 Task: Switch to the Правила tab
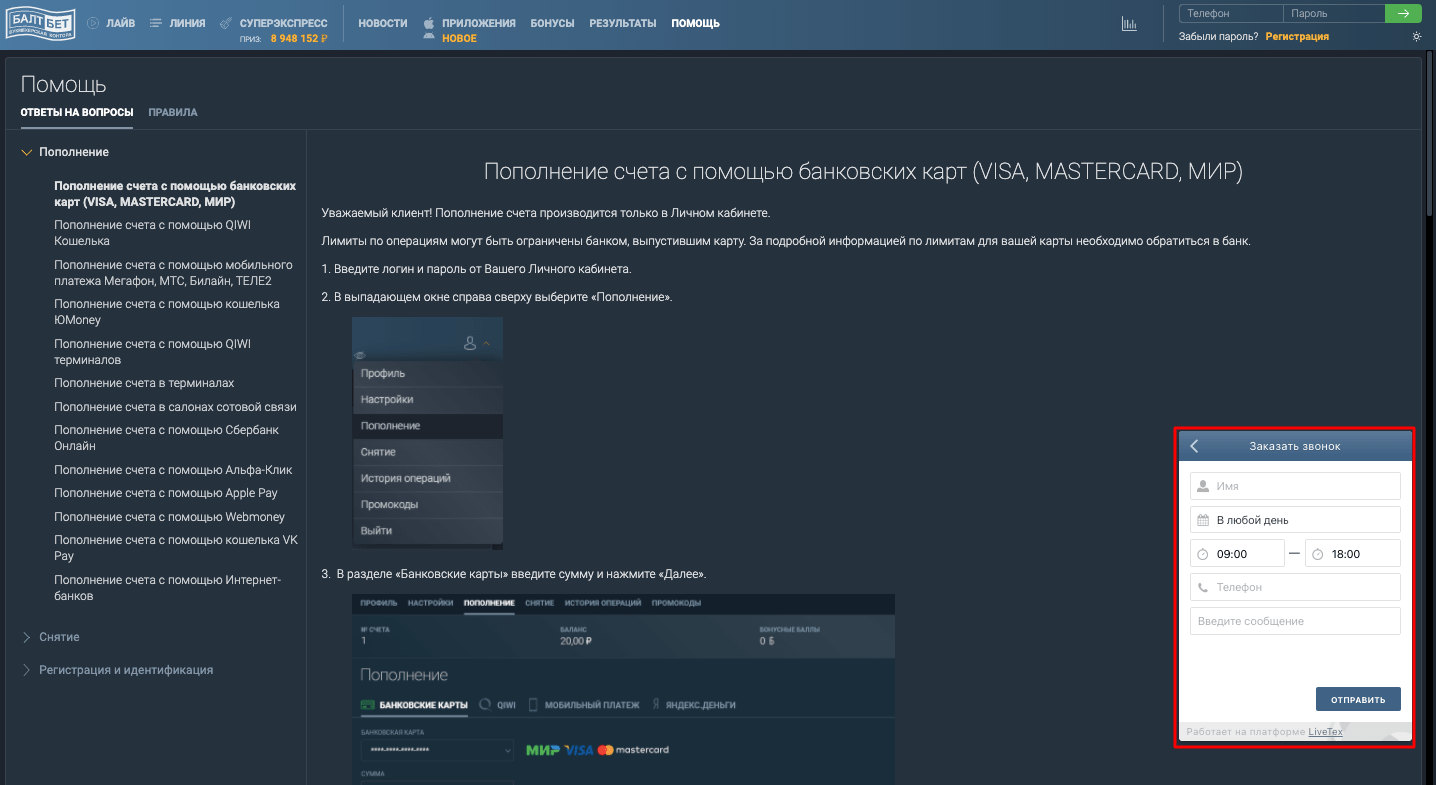coord(173,112)
